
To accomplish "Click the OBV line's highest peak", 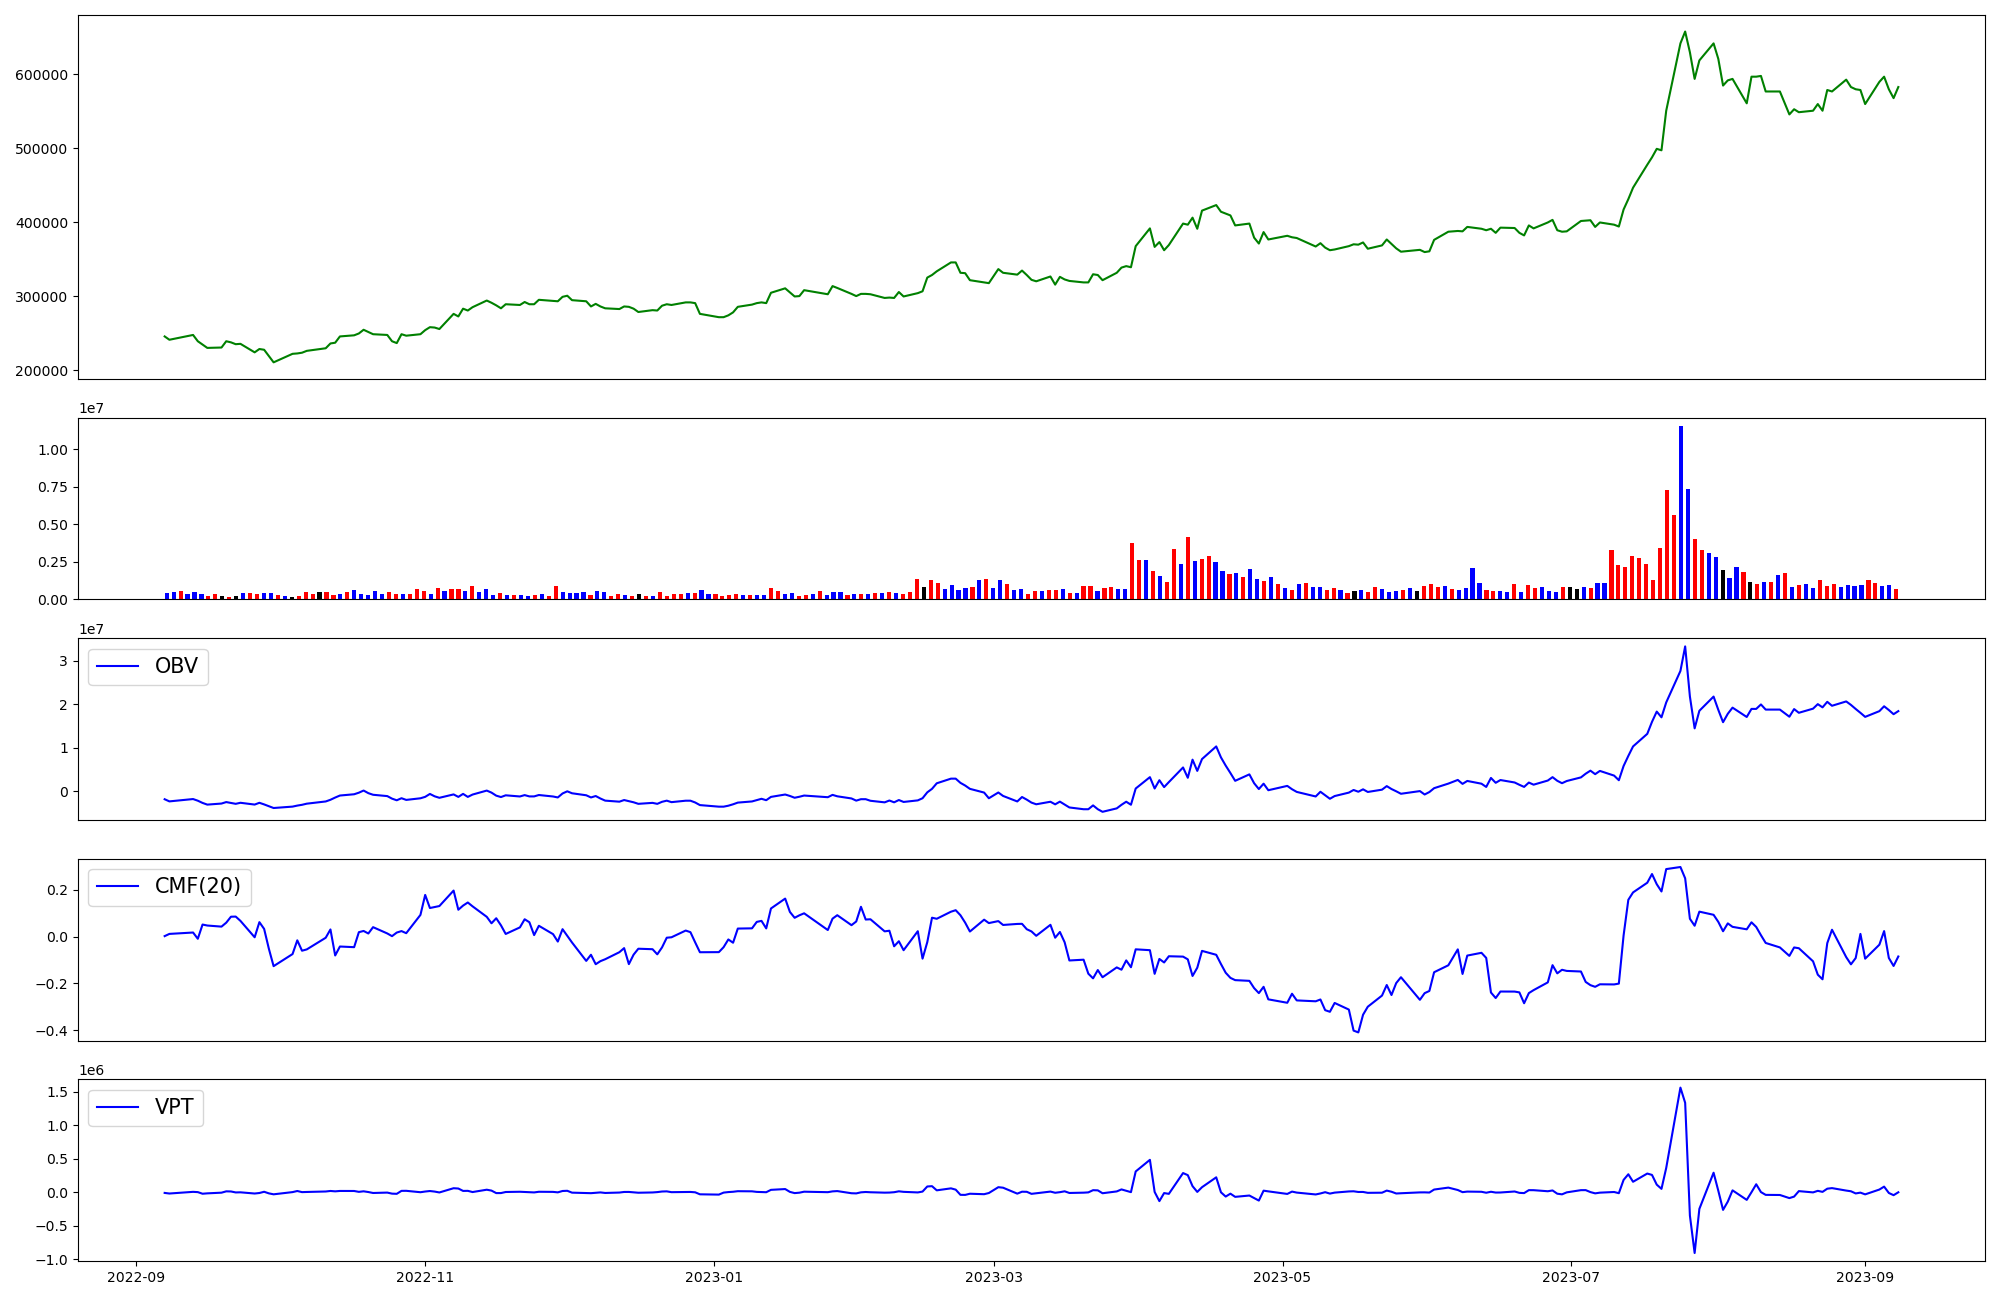I will coord(1685,647).
